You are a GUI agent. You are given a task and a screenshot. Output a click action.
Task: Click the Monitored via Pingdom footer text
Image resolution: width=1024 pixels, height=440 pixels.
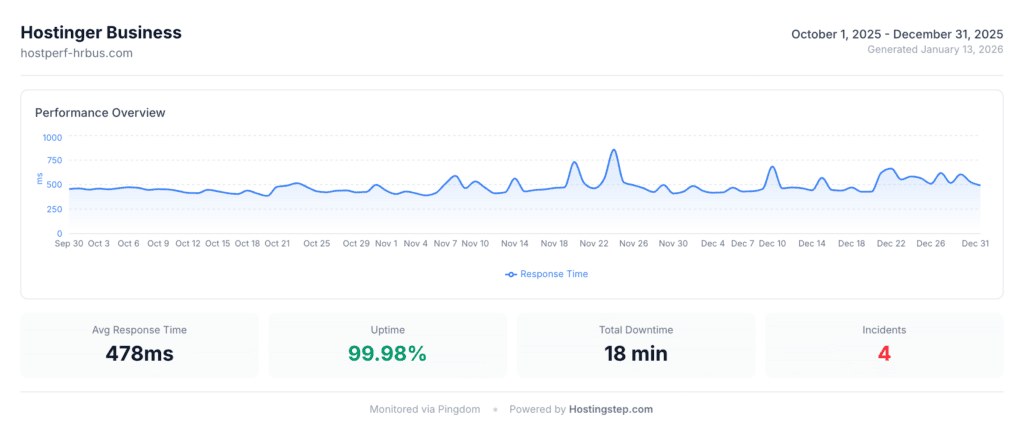click(x=425, y=409)
